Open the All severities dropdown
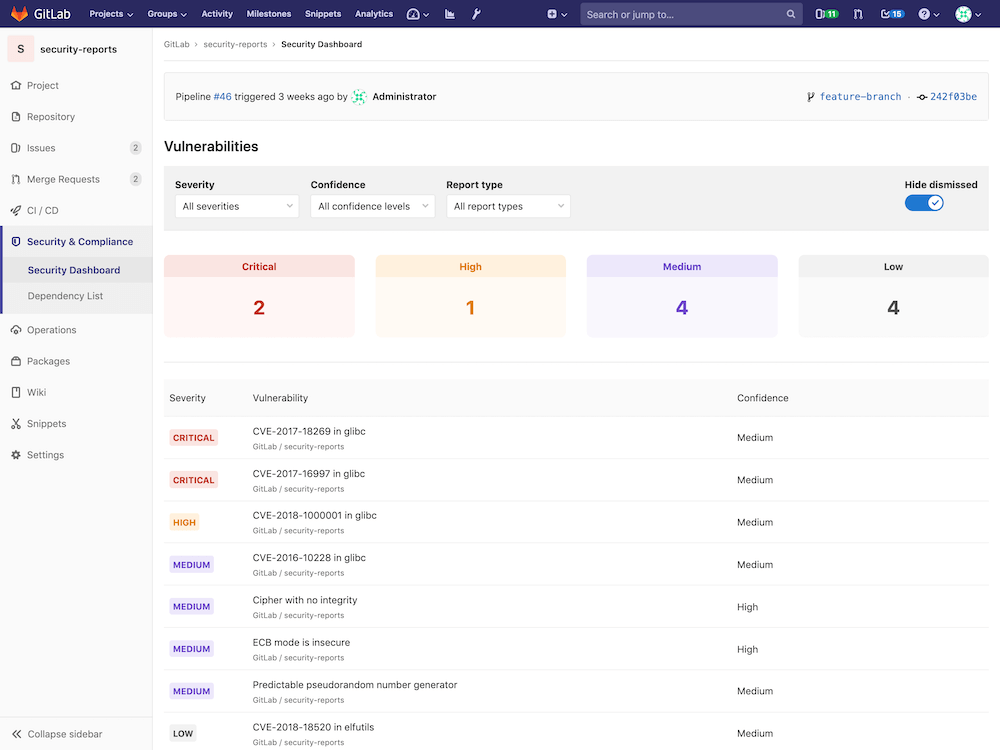 [x=236, y=206]
